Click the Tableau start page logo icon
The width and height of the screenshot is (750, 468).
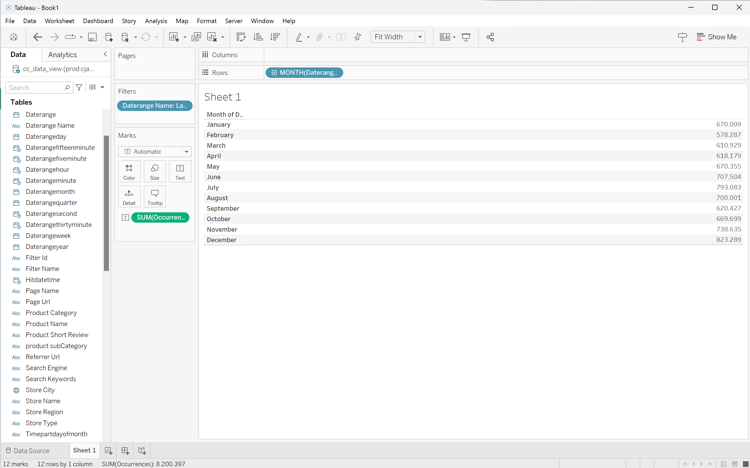[x=13, y=37]
